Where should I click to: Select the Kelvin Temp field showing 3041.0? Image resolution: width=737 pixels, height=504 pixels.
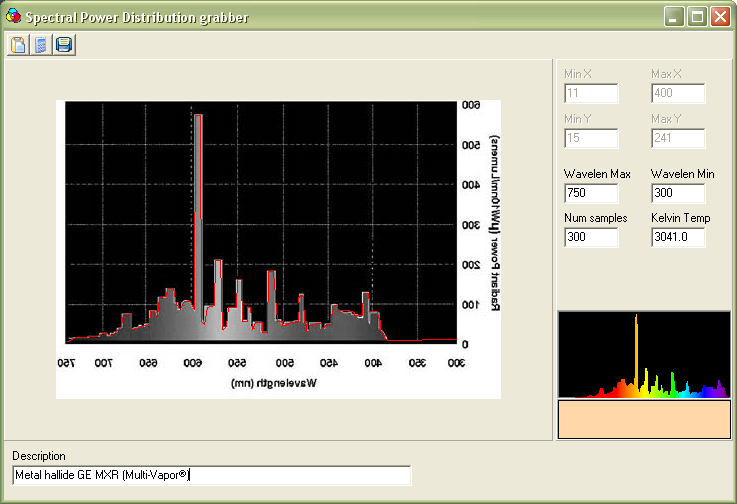click(678, 237)
